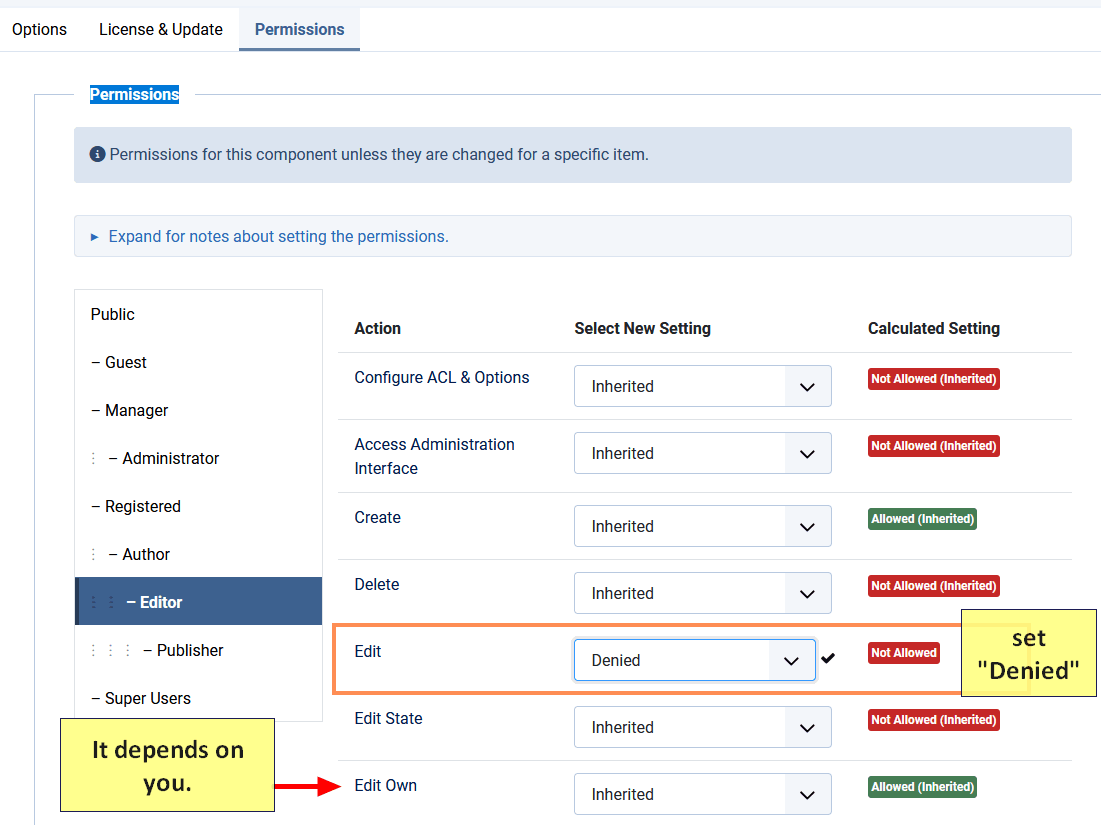This screenshot has width=1101, height=825.
Task: Select the Publisher user group
Action: click(190, 650)
